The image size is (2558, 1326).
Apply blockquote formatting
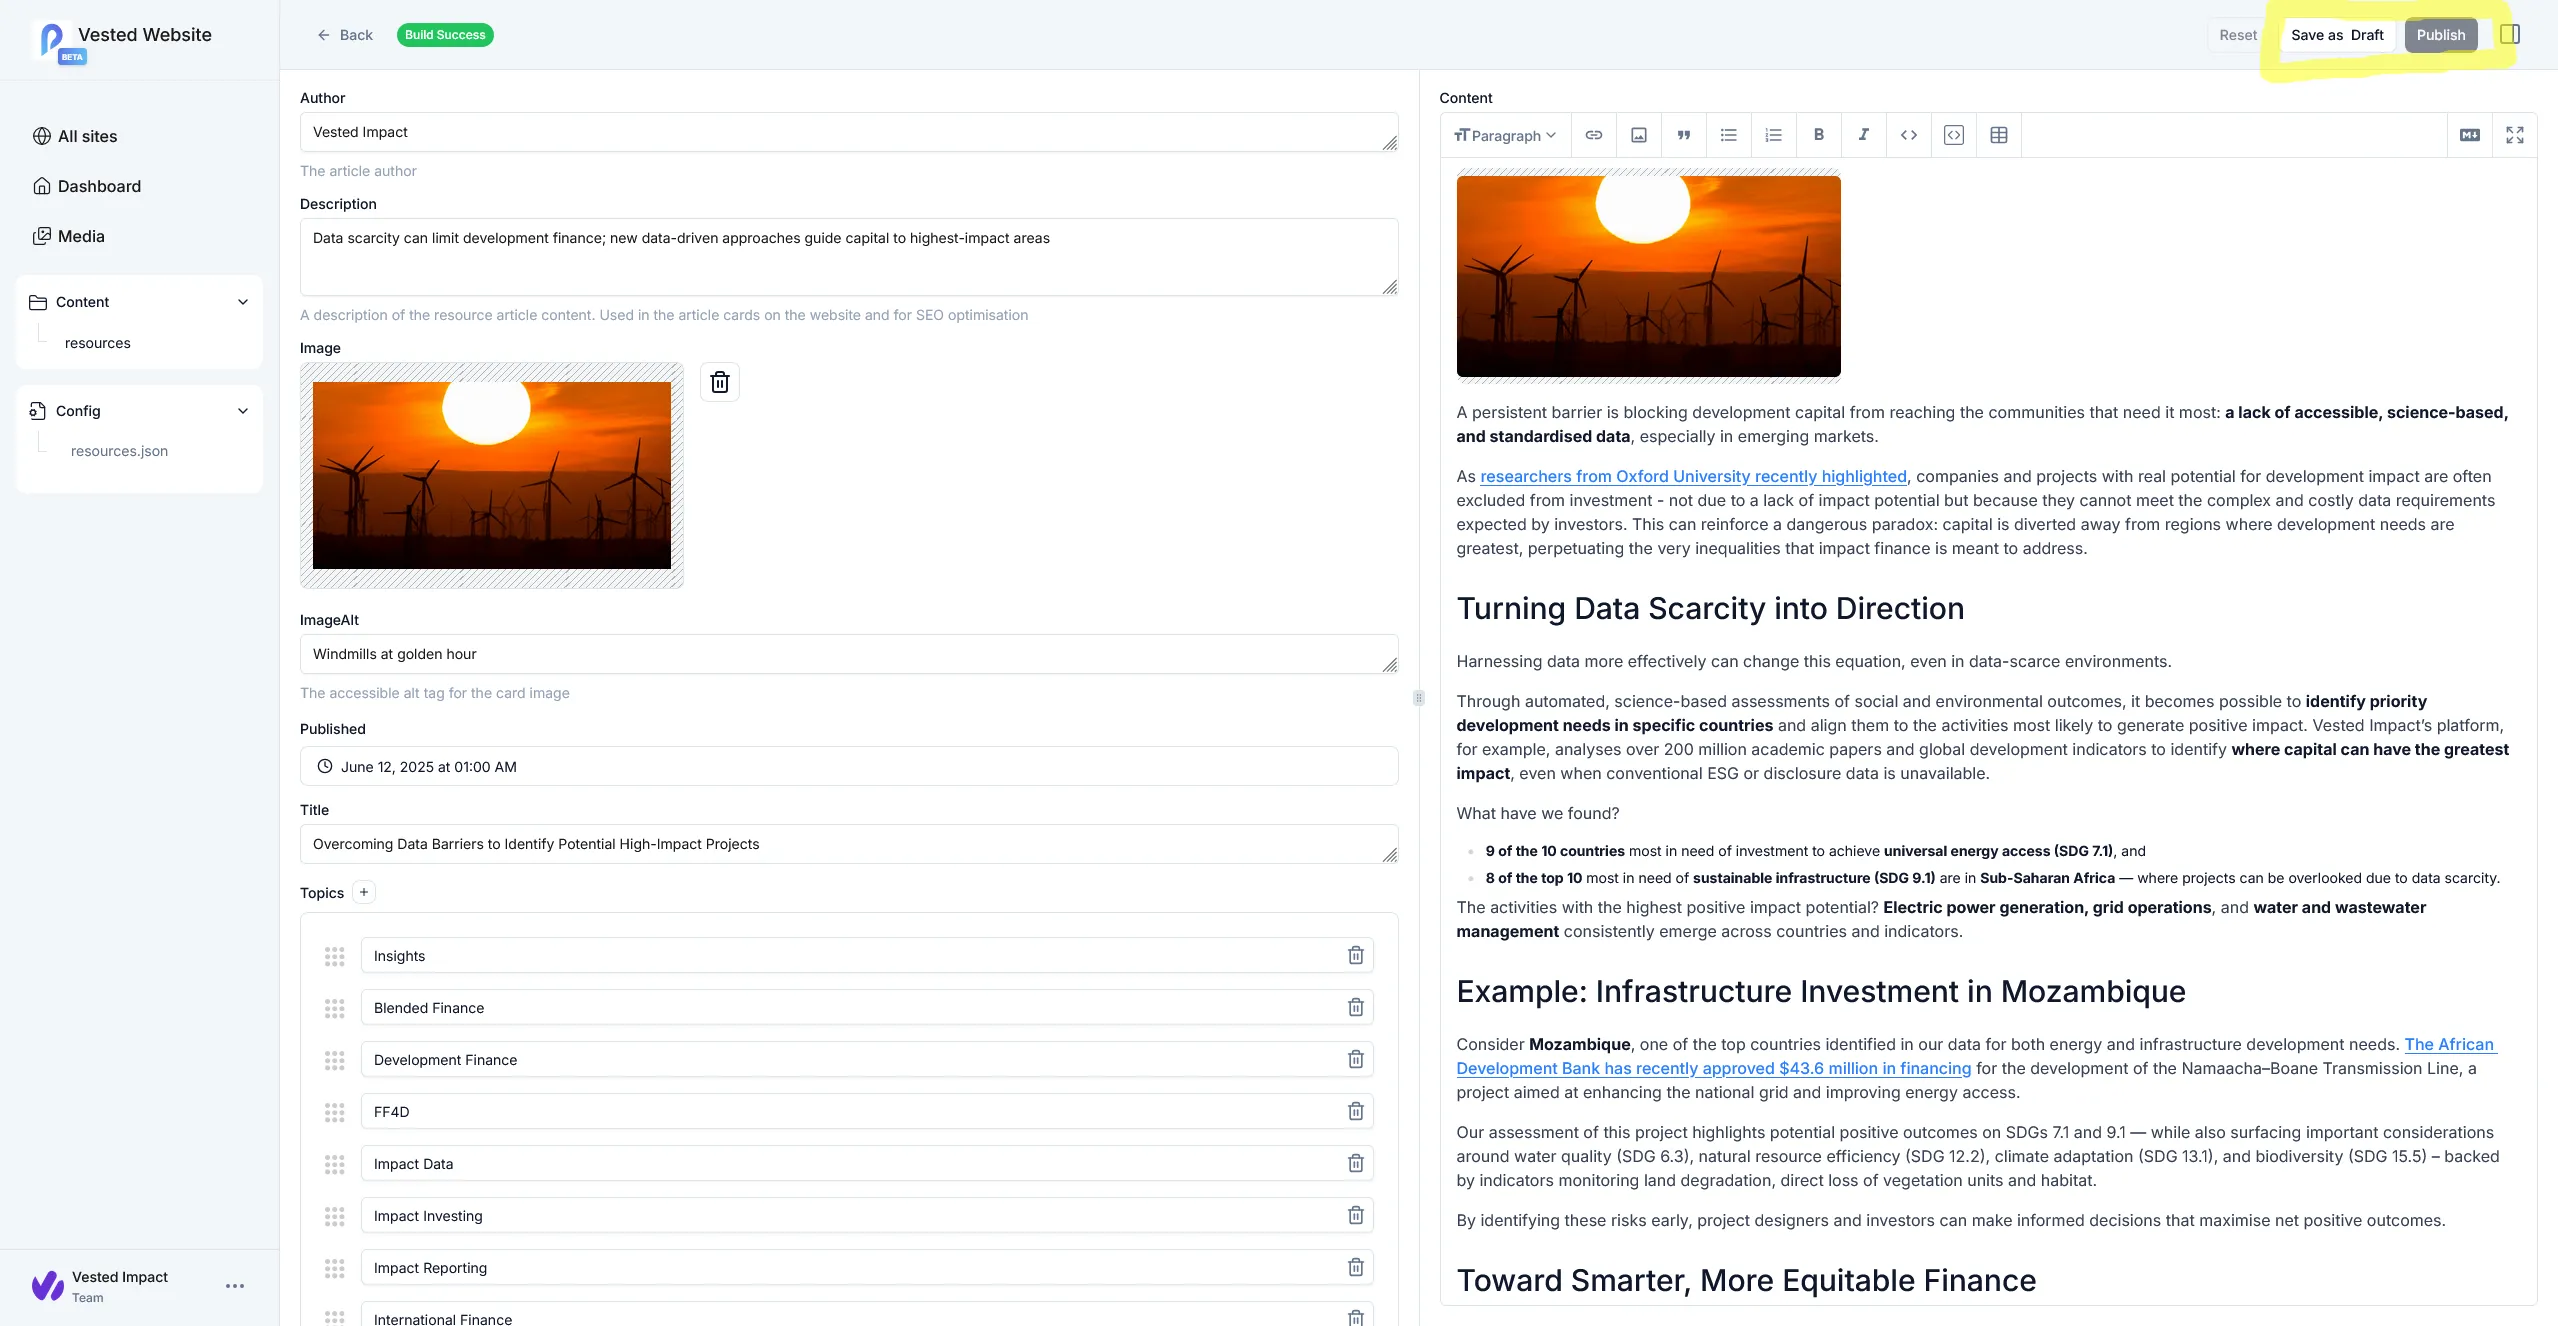coord(1683,135)
